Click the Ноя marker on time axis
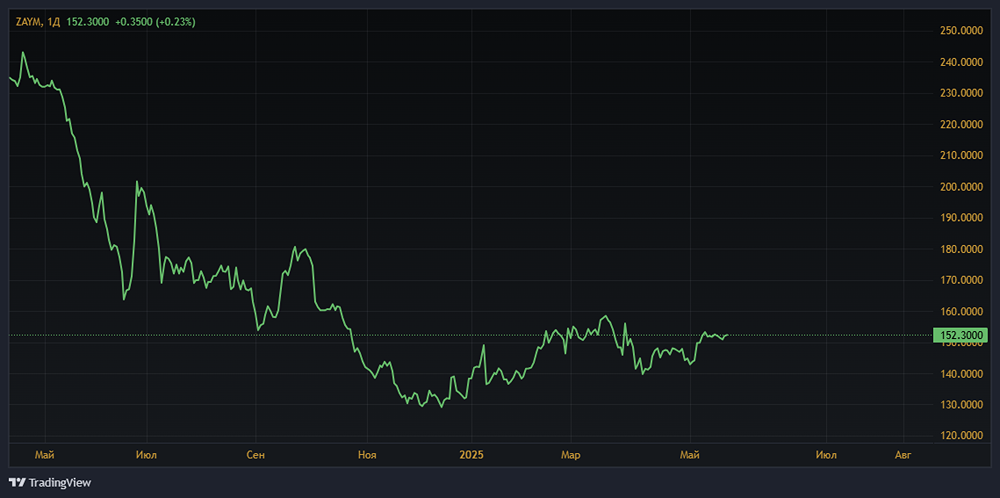The height and width of the screenshot is (498, 1000). click(x=367, y=455)
